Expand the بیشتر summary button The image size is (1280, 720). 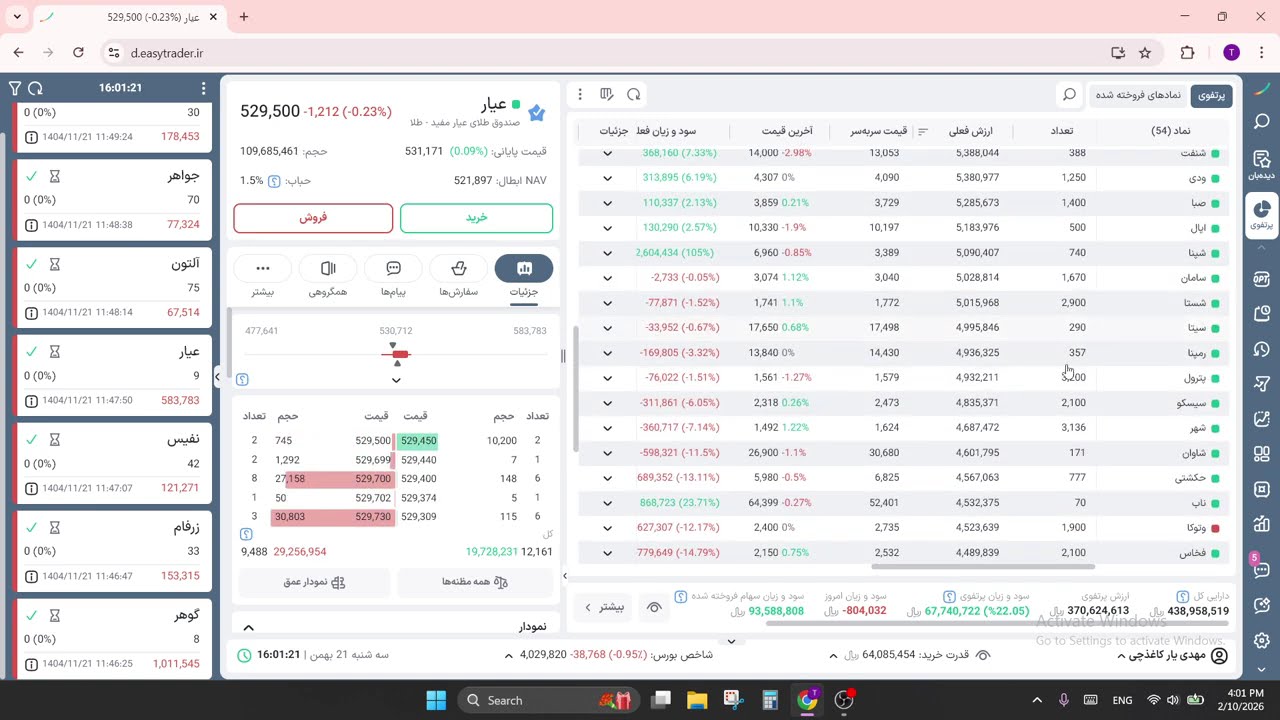[x=604, y=607]
